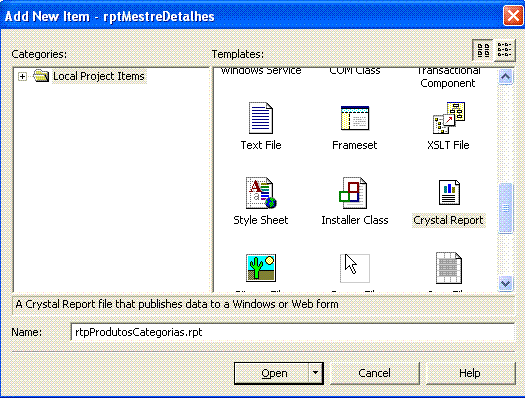Image resolution: width=525 pixels, height=403 pixels.
Task: Select Local Project Items folder category
Action: pos(99,76)
